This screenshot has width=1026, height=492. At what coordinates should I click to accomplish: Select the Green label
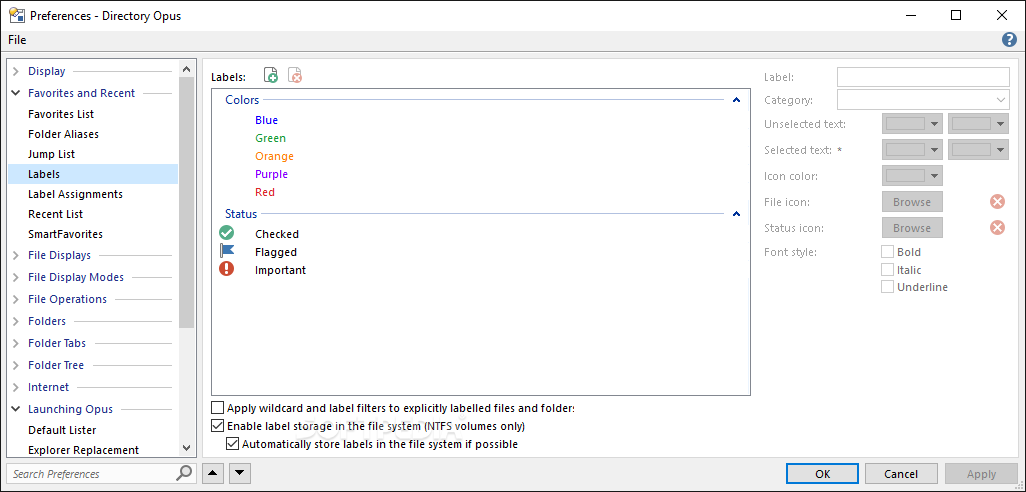point(270,138)
